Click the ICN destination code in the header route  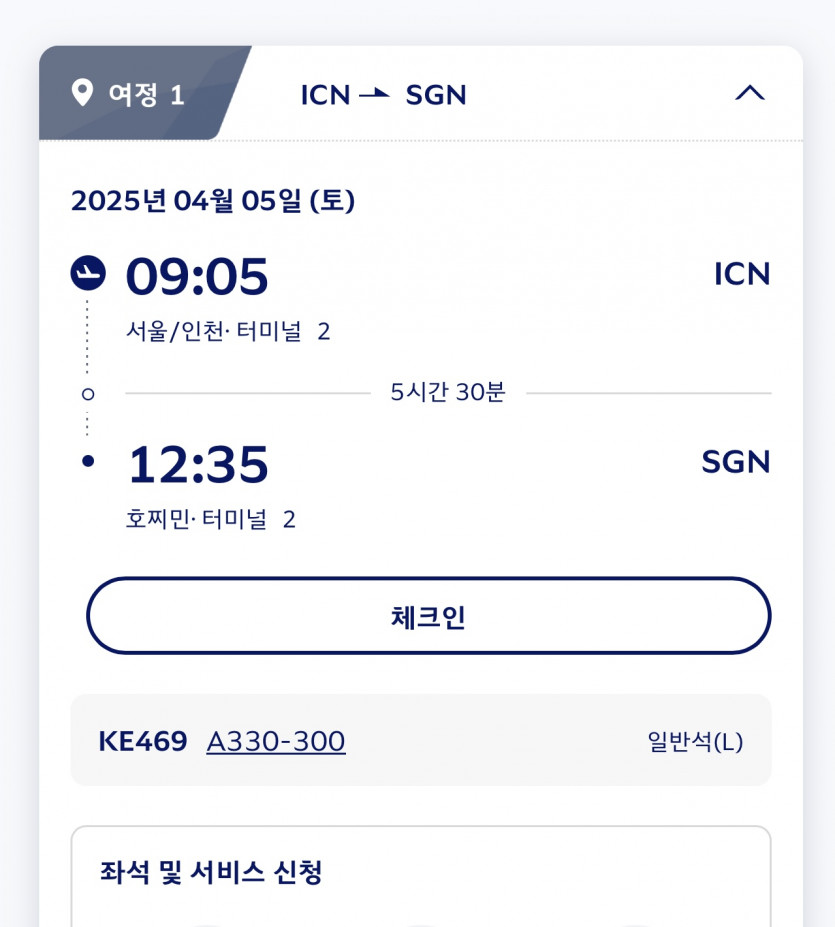(x=326, y=95)
